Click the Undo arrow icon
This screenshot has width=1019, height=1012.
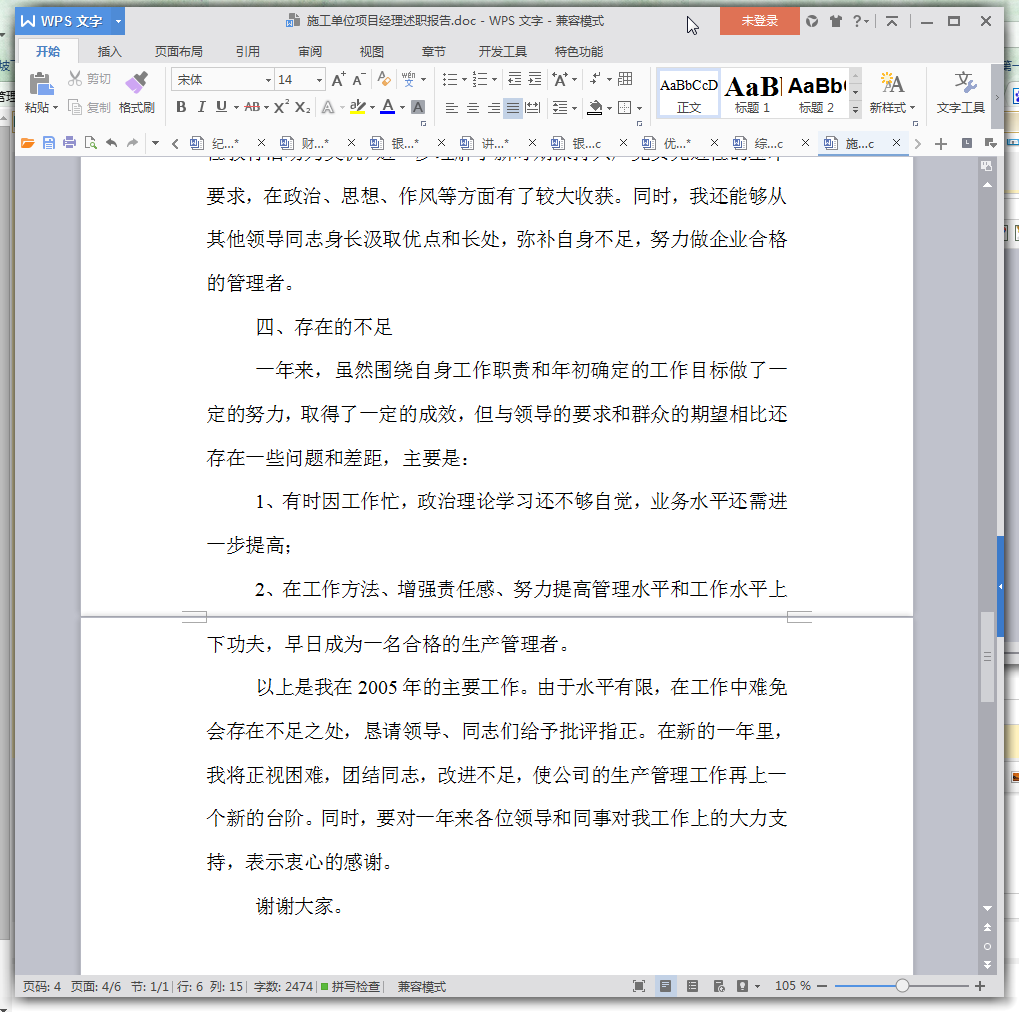111,142
